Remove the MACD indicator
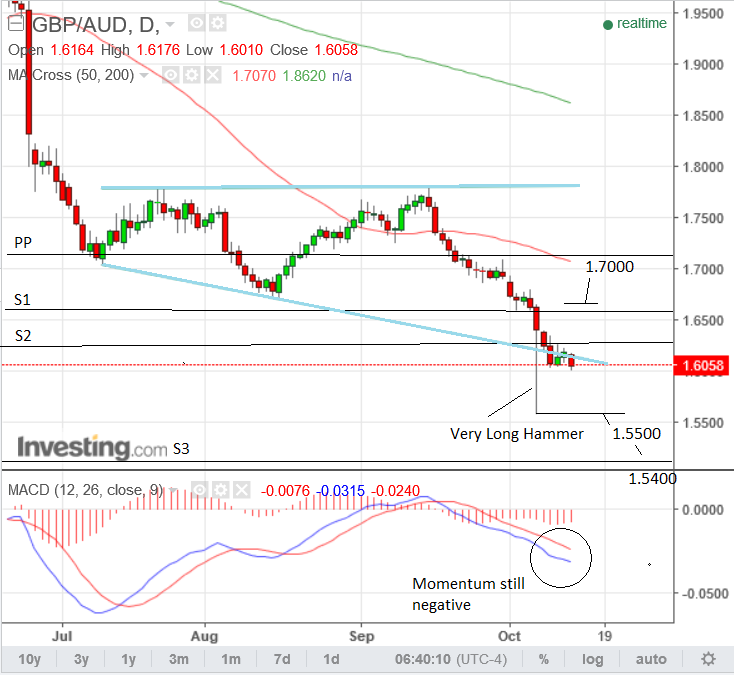Image resolution: width=734 pixels, height=675 pixels. 241,490
